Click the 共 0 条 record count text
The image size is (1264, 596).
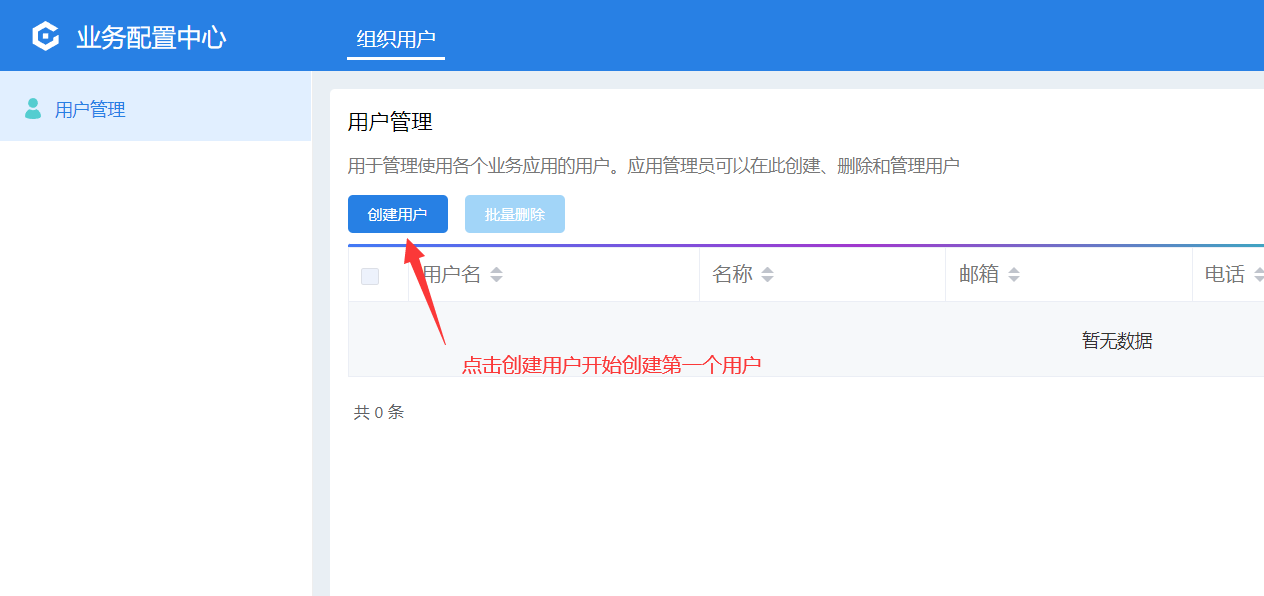pos(379,412)
